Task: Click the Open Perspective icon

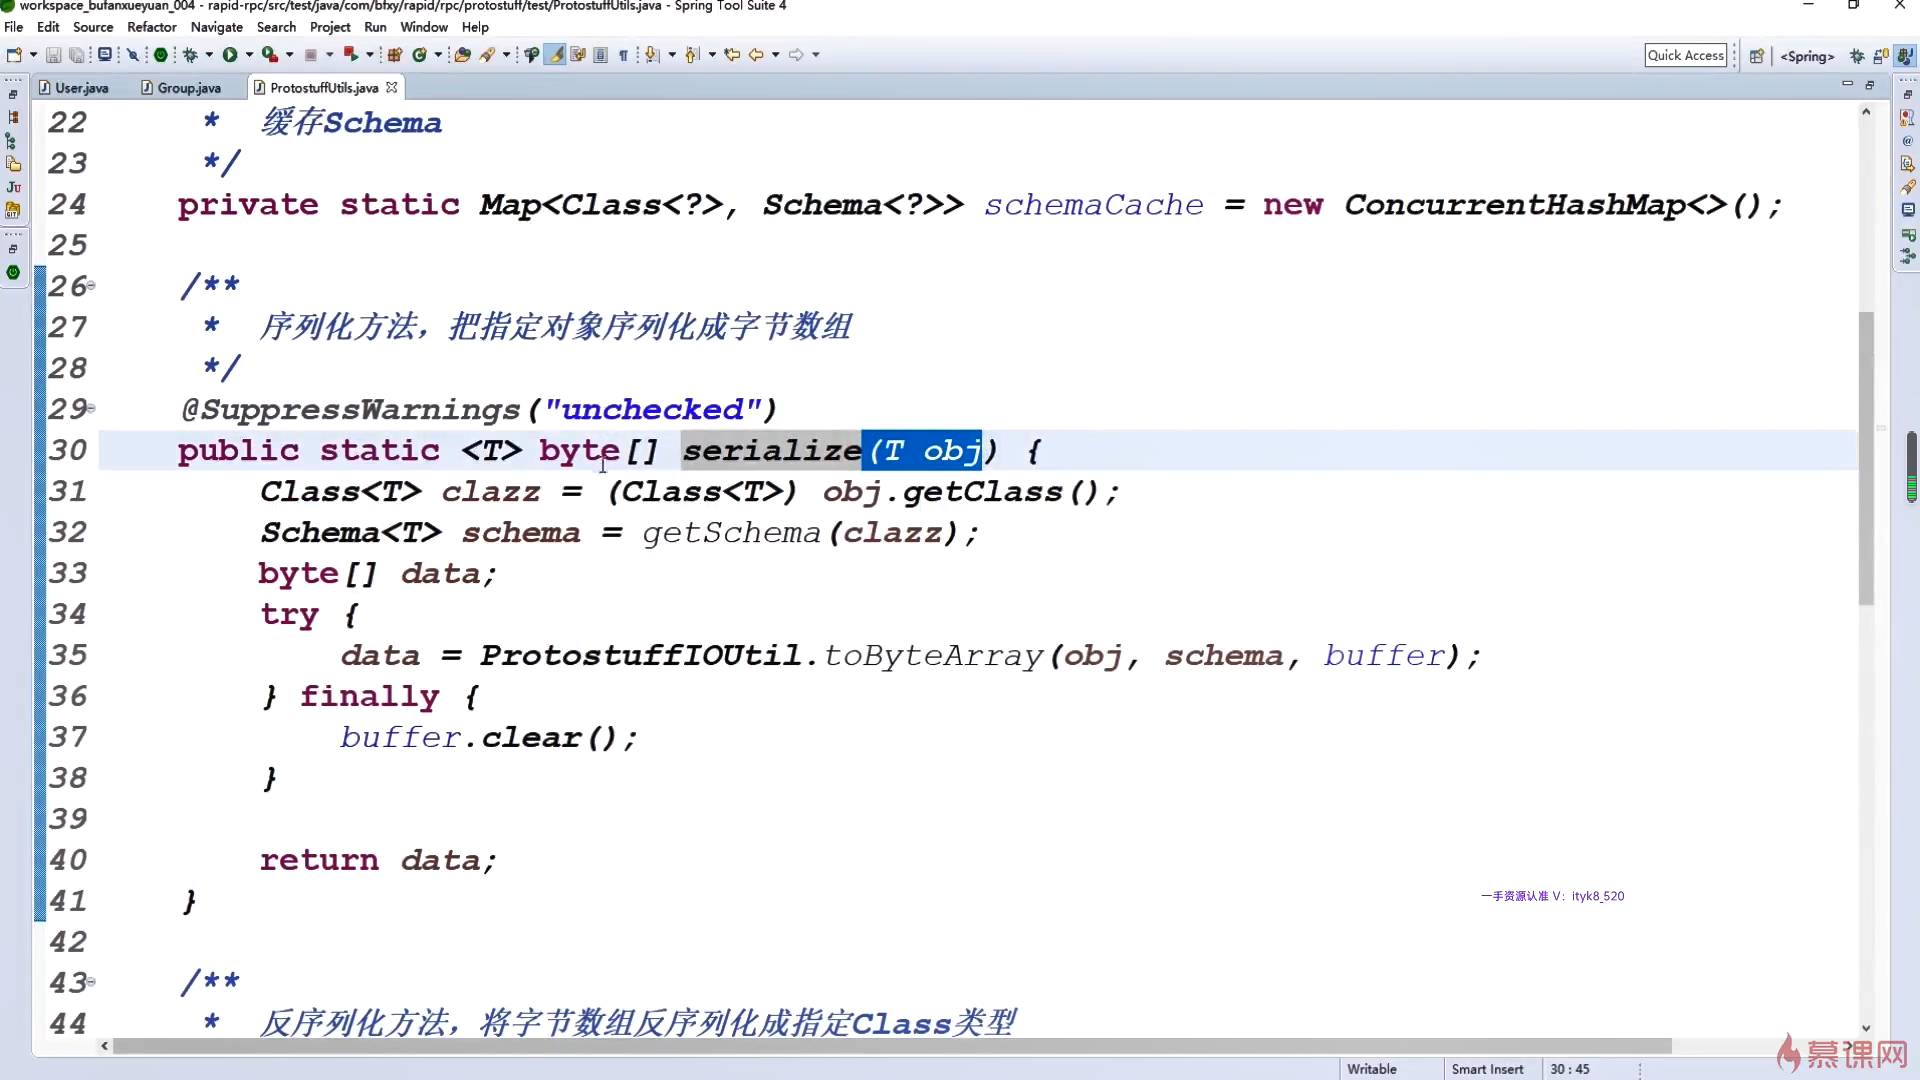Action: point(1756,56)
